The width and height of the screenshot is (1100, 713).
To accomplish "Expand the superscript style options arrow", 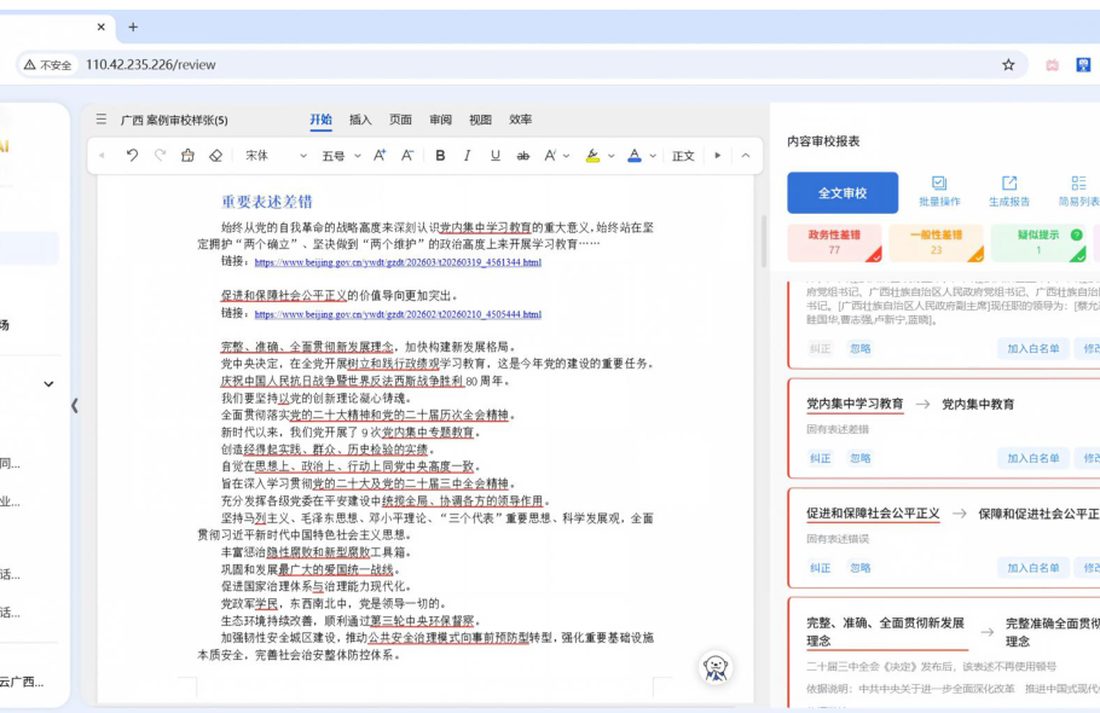I will (567, 156).
